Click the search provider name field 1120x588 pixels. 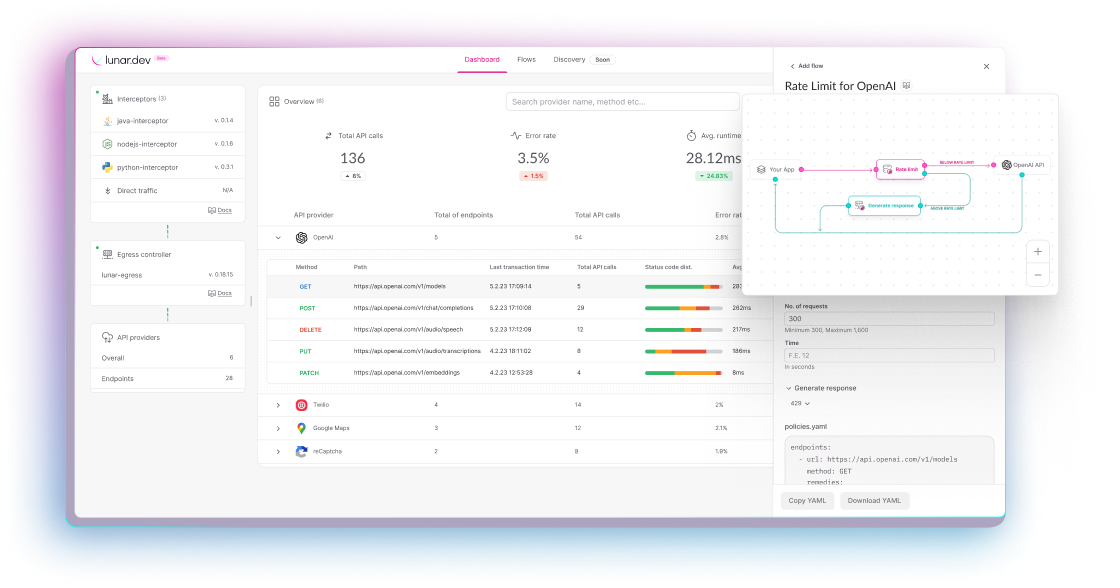[x=622, y=102]
